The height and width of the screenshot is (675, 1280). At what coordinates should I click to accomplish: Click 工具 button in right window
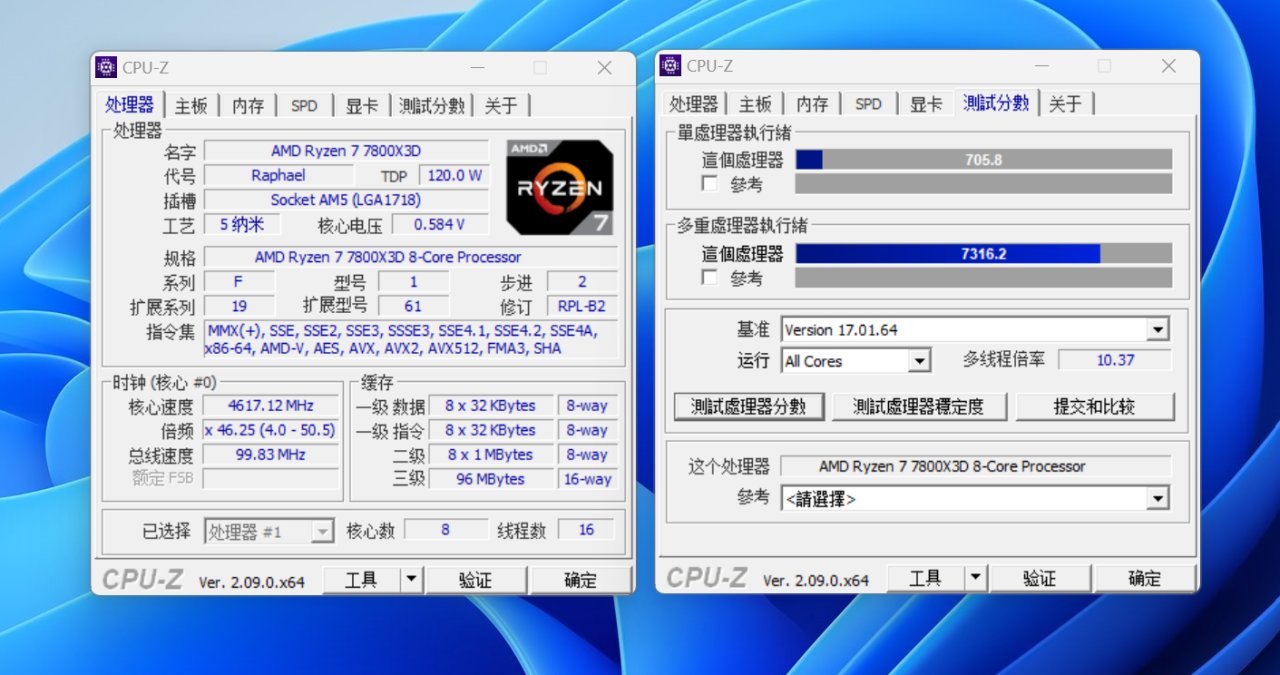tap(925, 579)
